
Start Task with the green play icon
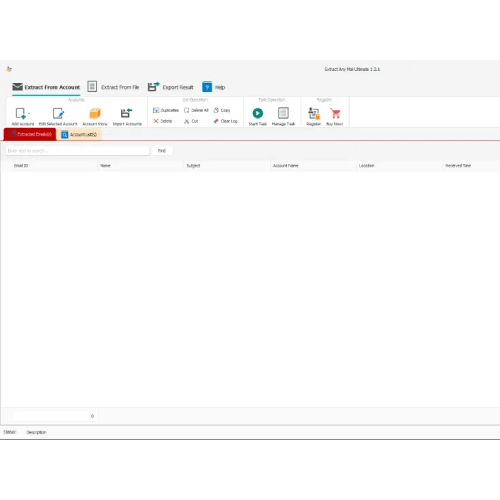pos(258,113)
